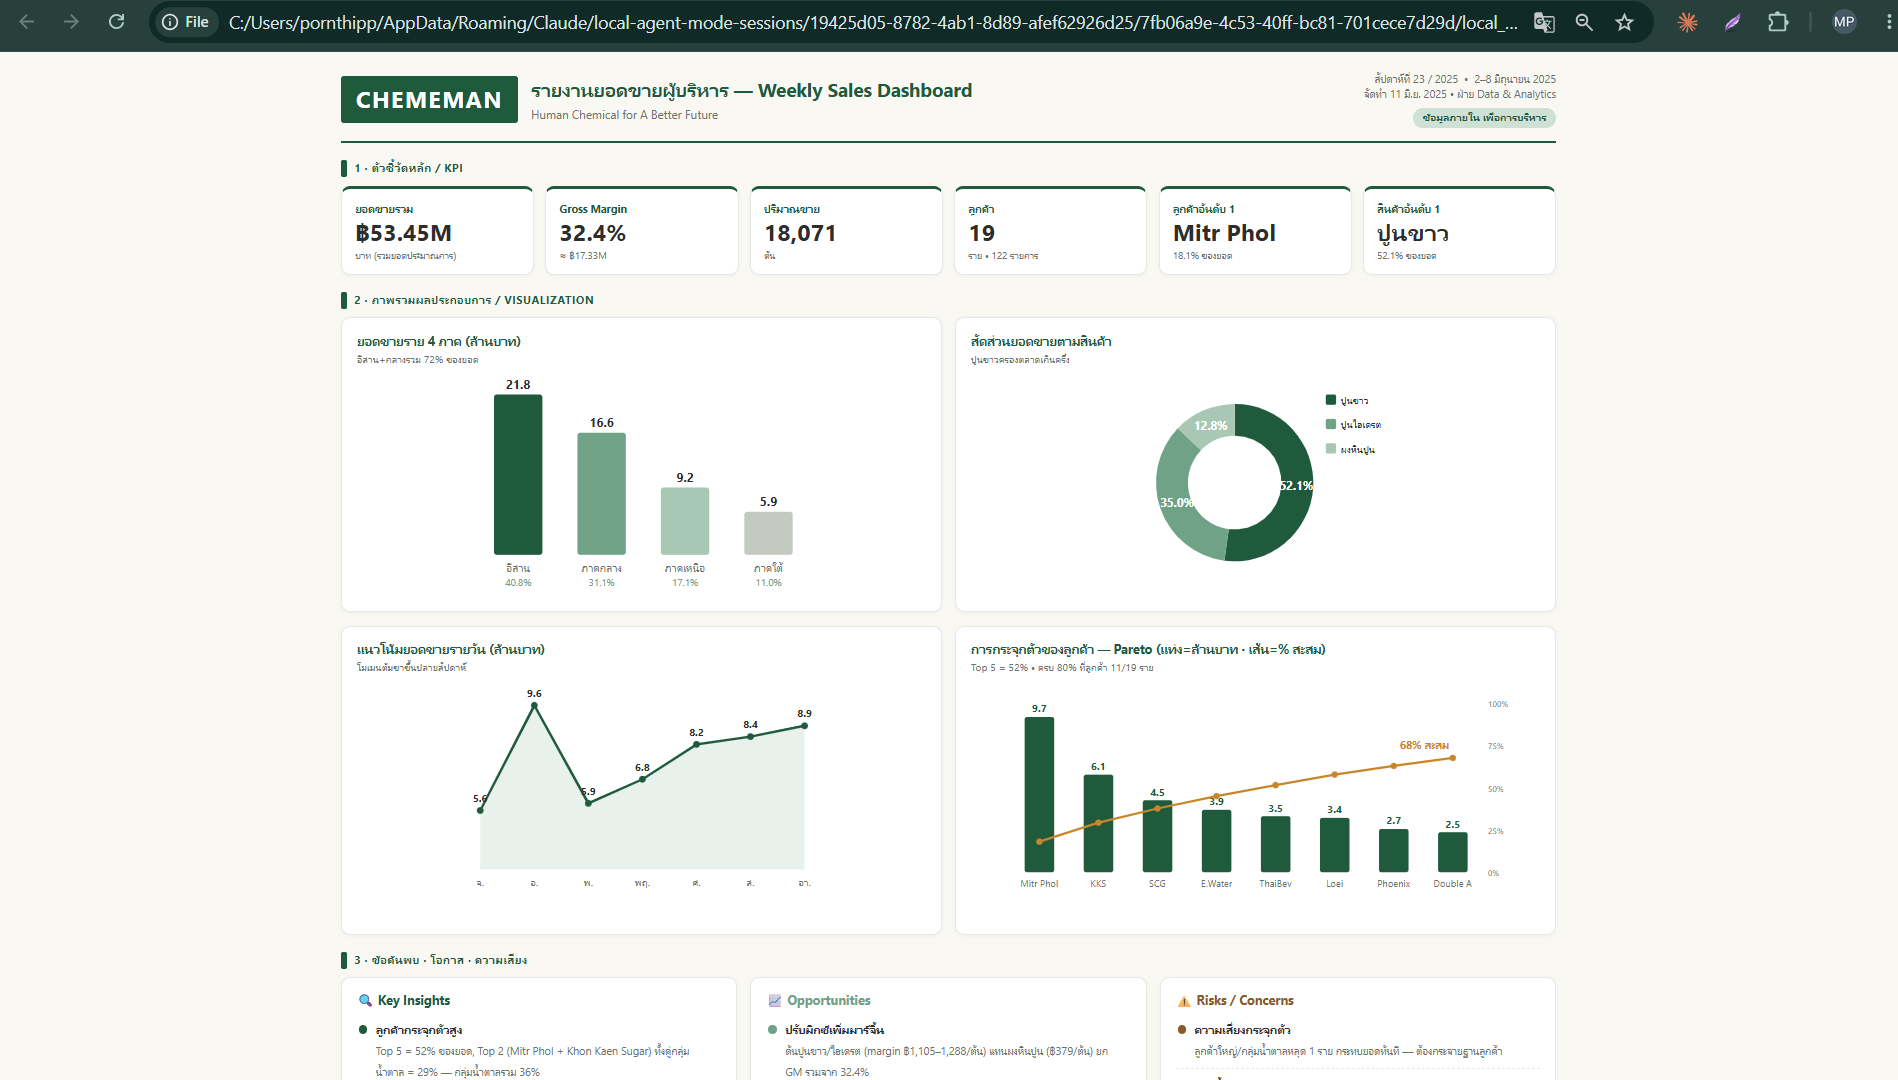The height and width of the screenshot is (1080, 1898).
Task: Click the address bar URL field
Action: click(872, 22)
